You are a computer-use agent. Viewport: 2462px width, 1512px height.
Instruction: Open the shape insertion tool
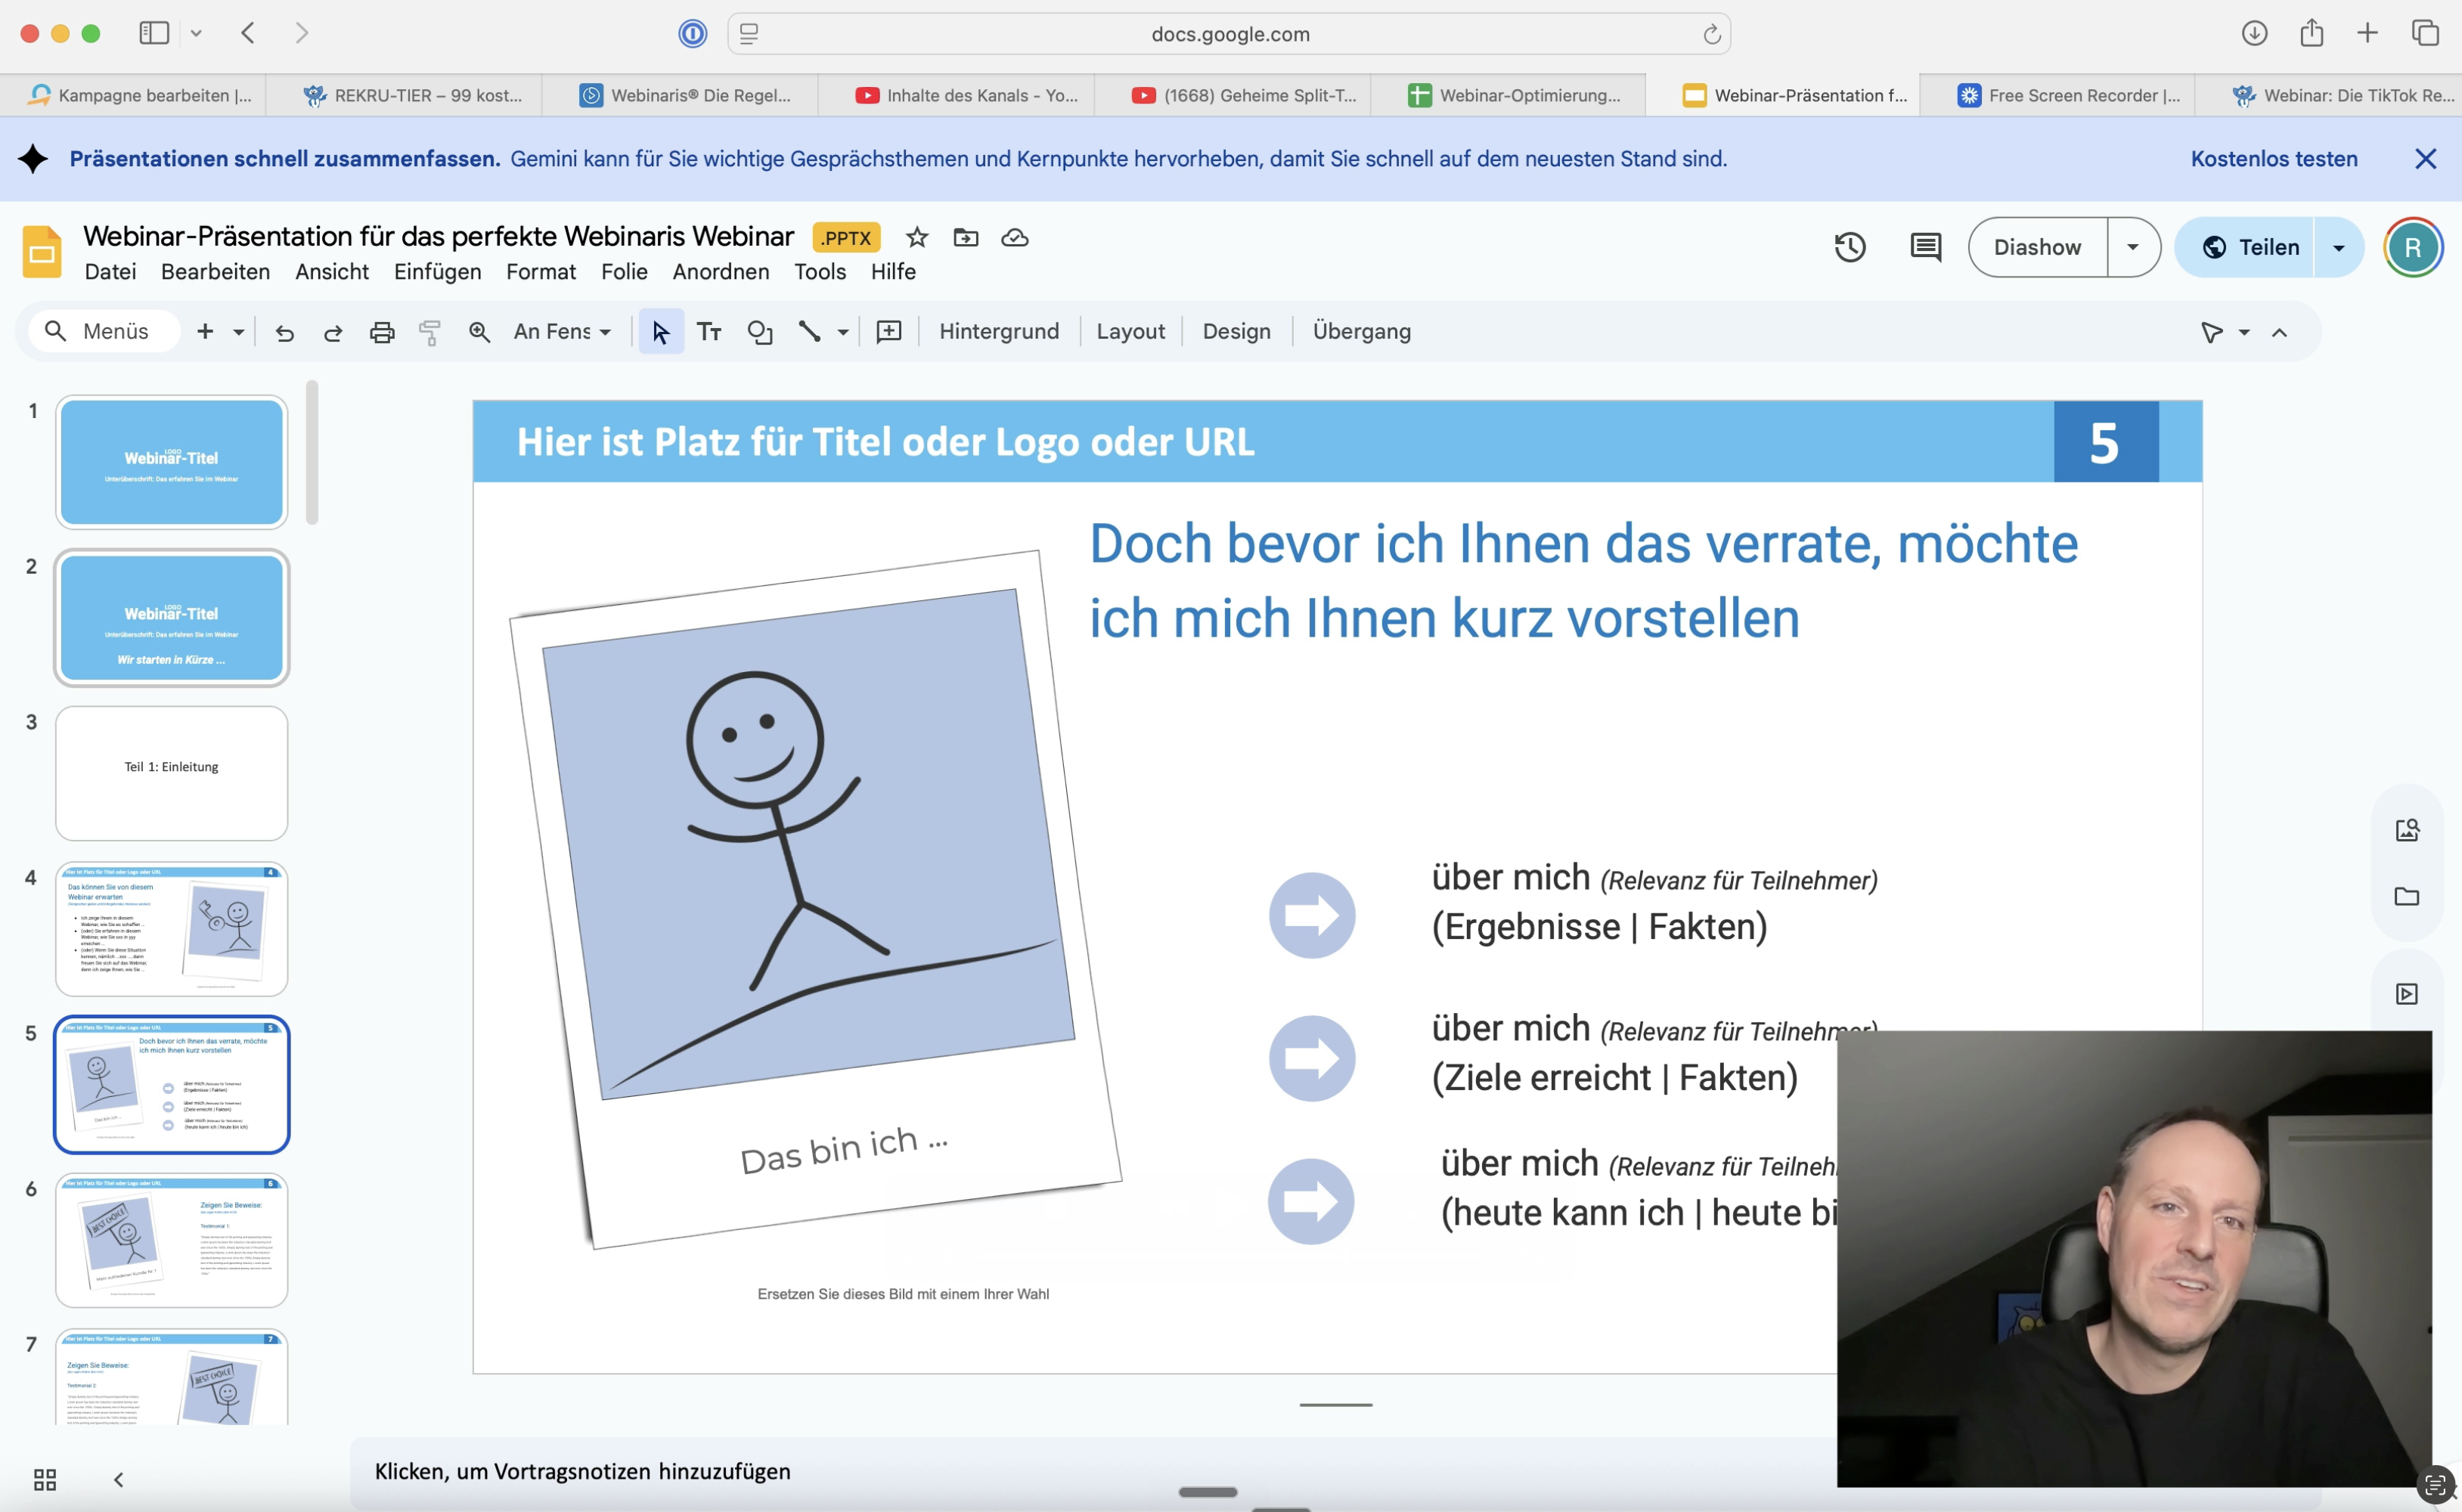(x=760, y=332)
